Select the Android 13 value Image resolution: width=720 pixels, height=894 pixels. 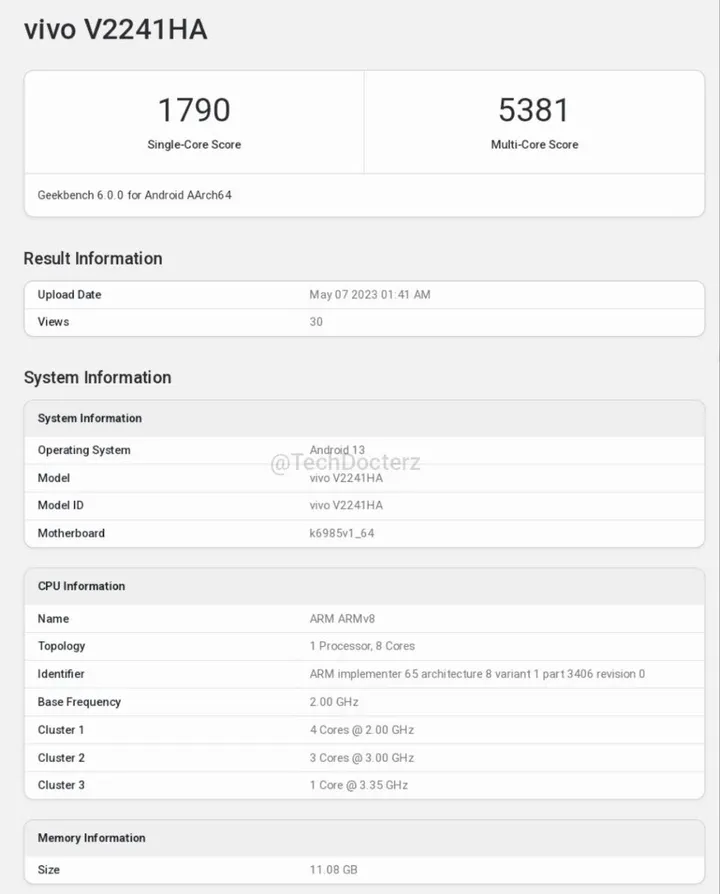(337, 450)
